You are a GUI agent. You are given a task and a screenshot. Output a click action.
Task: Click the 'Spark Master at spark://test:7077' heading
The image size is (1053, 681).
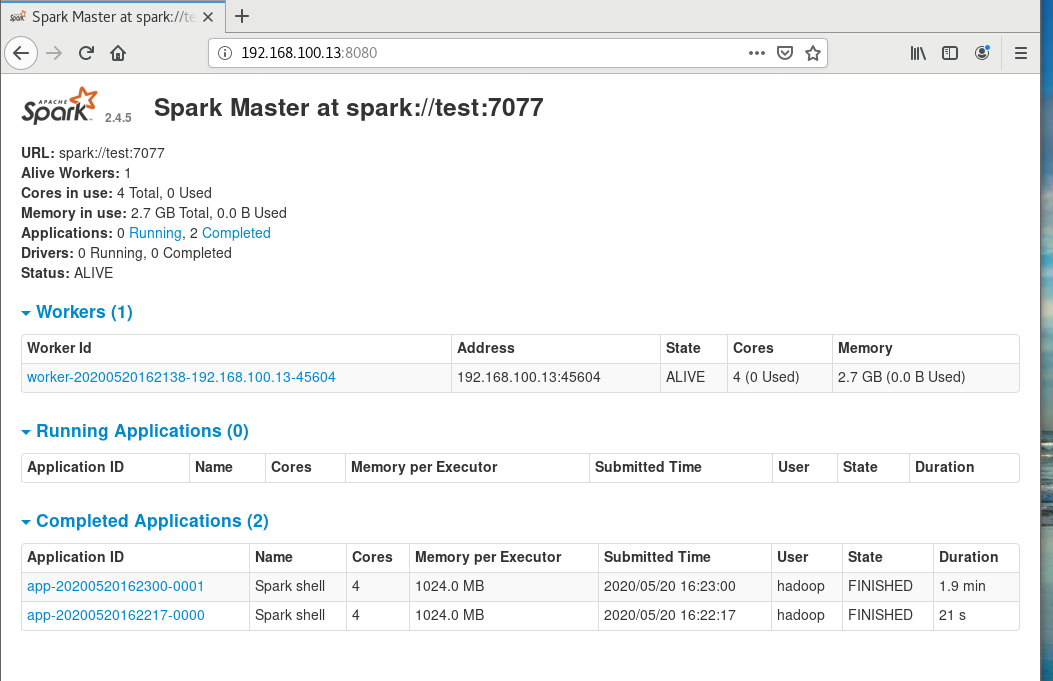[349, 107]
